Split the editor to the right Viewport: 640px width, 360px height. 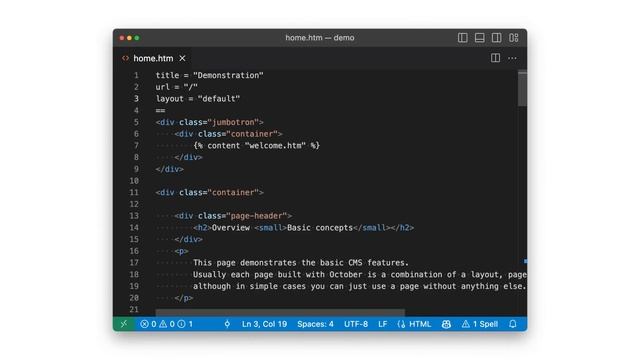495,58
